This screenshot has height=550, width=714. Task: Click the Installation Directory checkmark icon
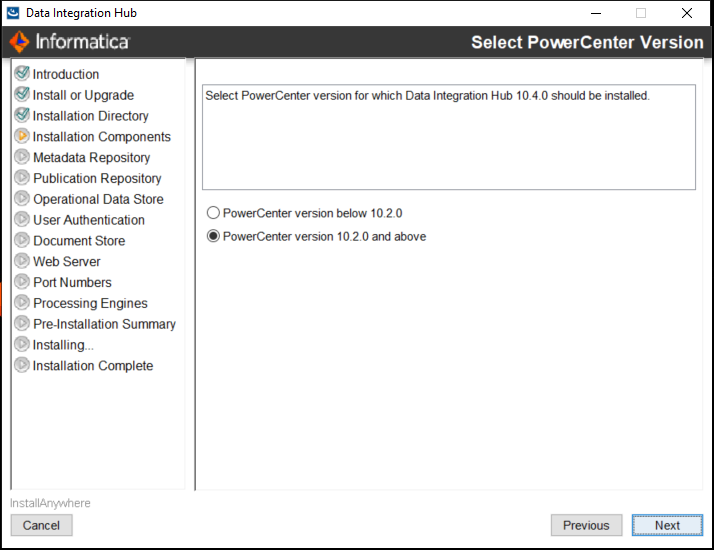pyautogui.click(x=22, y=115)
